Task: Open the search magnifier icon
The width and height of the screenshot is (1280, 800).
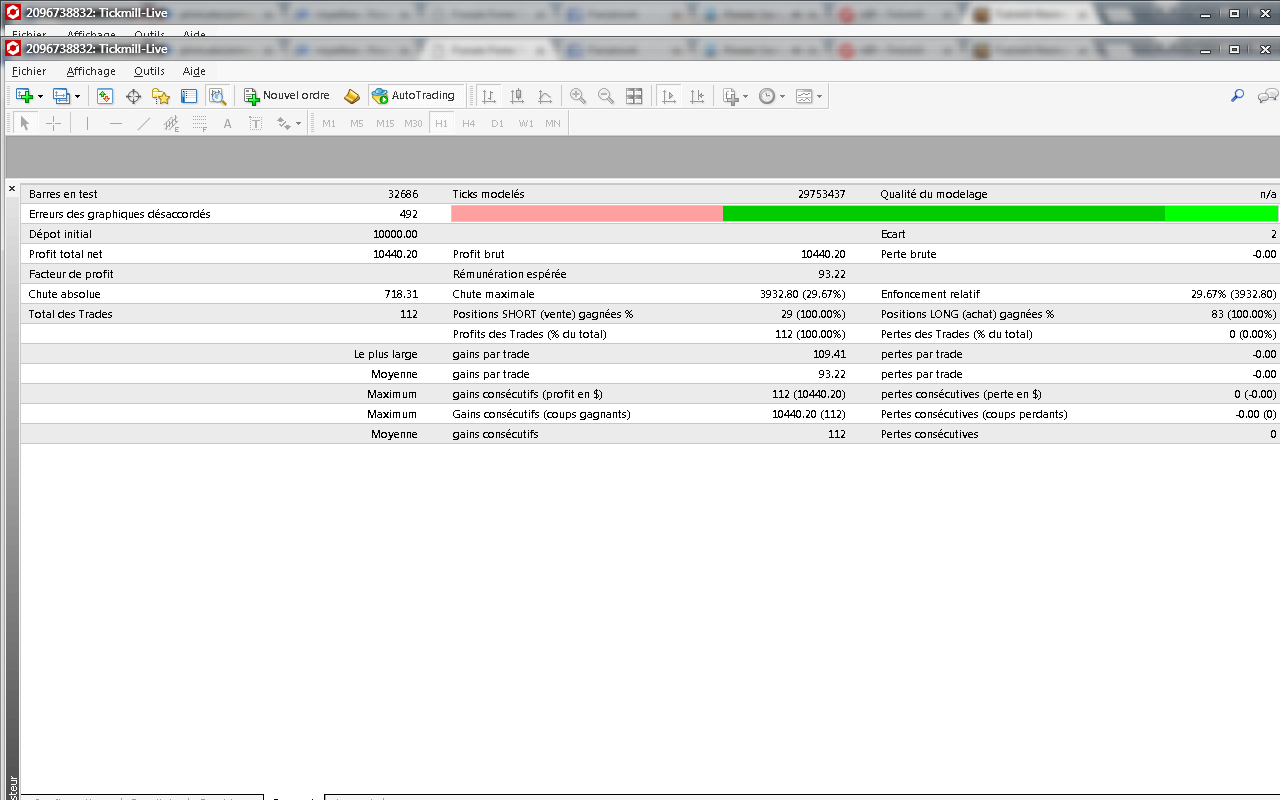Action: (x=1237, y=96)
